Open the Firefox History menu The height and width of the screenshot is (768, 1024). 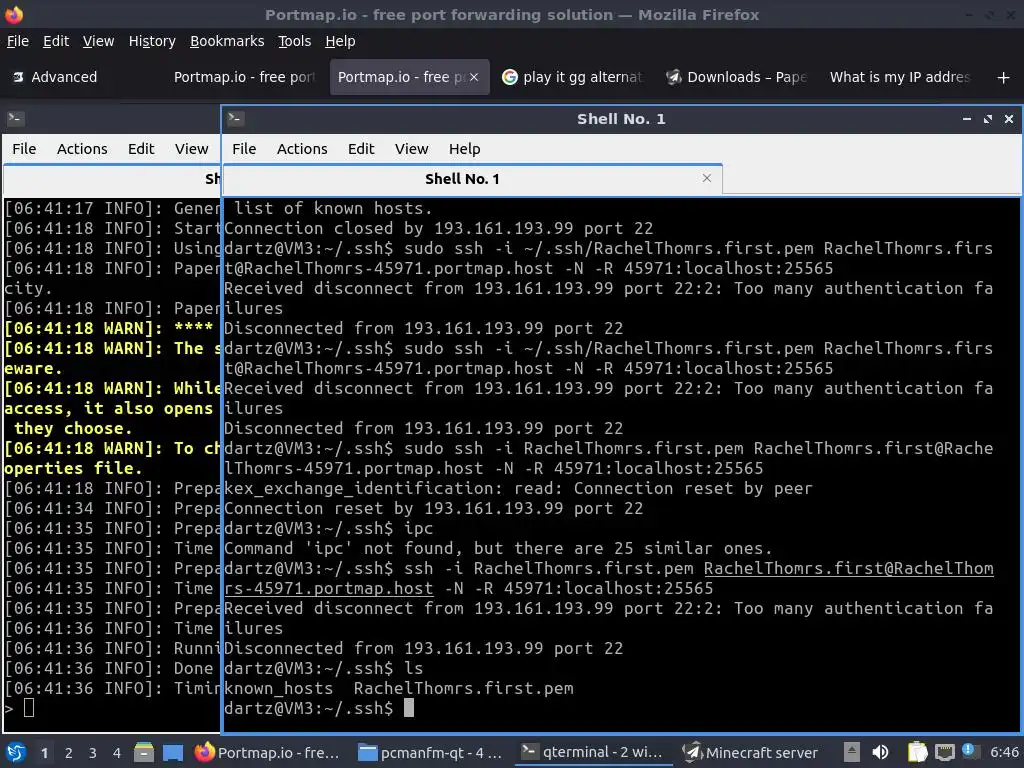152,41
